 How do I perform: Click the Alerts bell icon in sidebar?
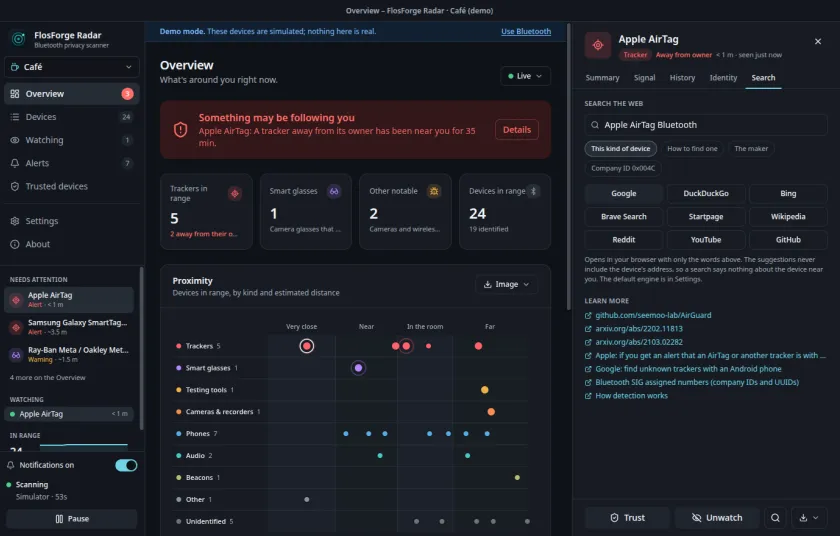pyautogui.click(x=15, y=163)
